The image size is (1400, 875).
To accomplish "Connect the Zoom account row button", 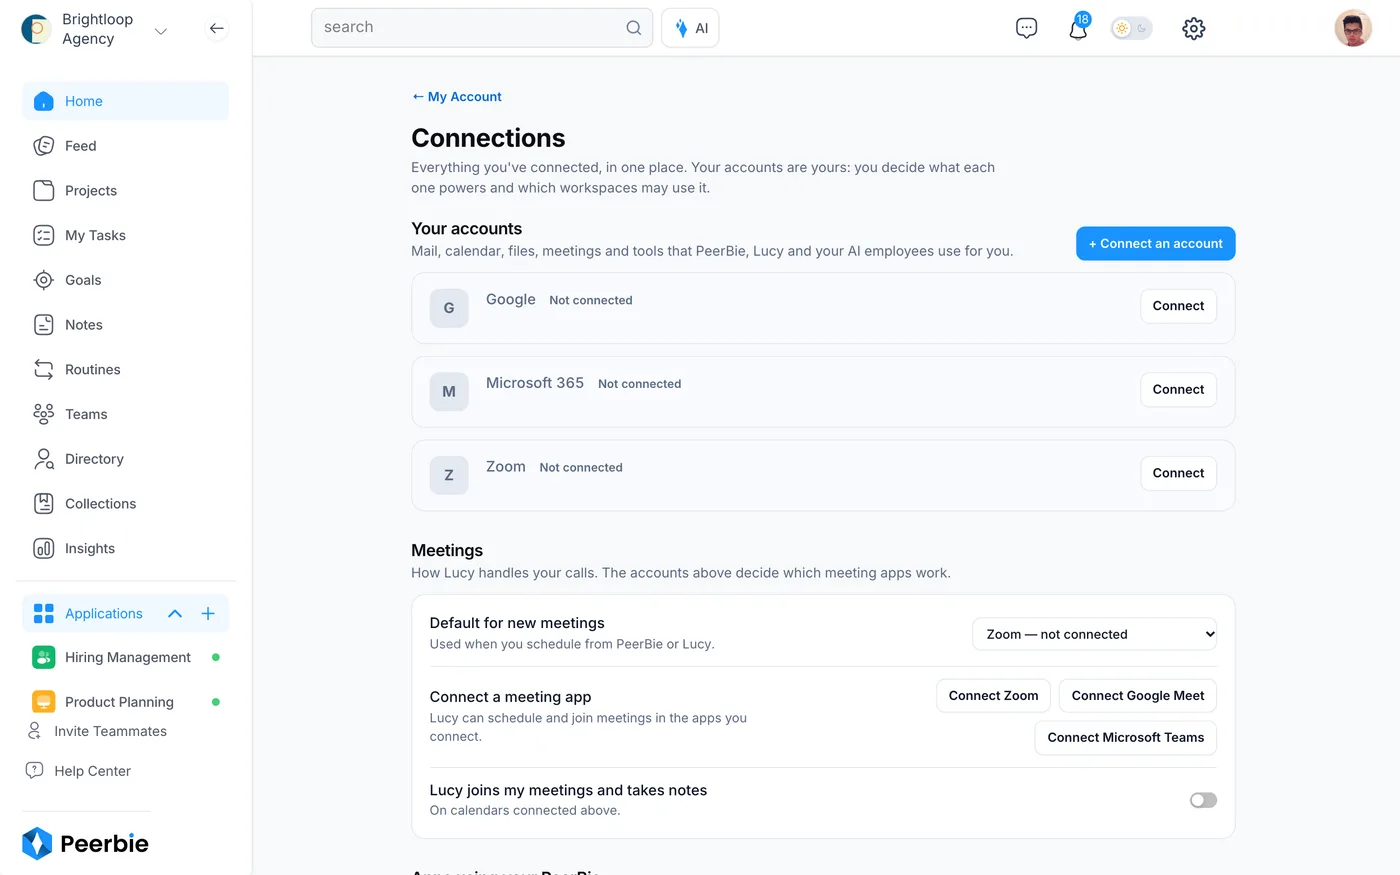I will pyautogui.click(x=1178, y=473).
